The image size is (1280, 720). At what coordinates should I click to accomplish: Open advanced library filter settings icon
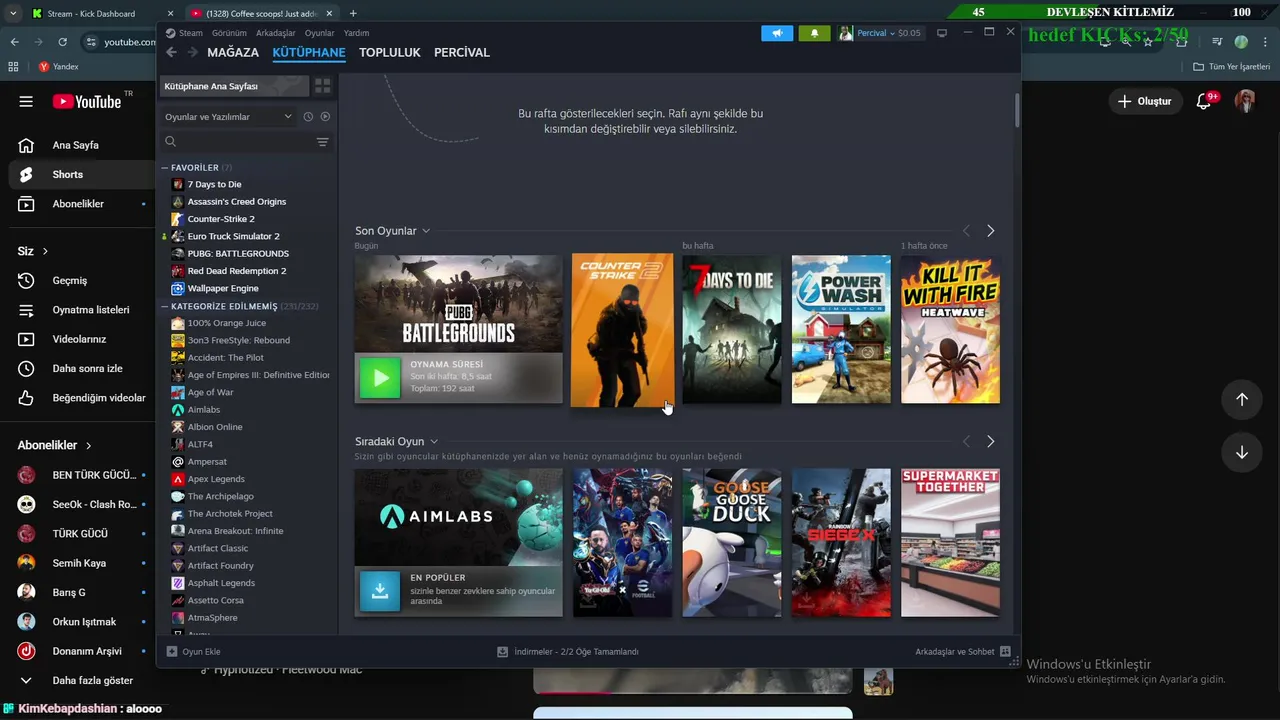point(322,142)
